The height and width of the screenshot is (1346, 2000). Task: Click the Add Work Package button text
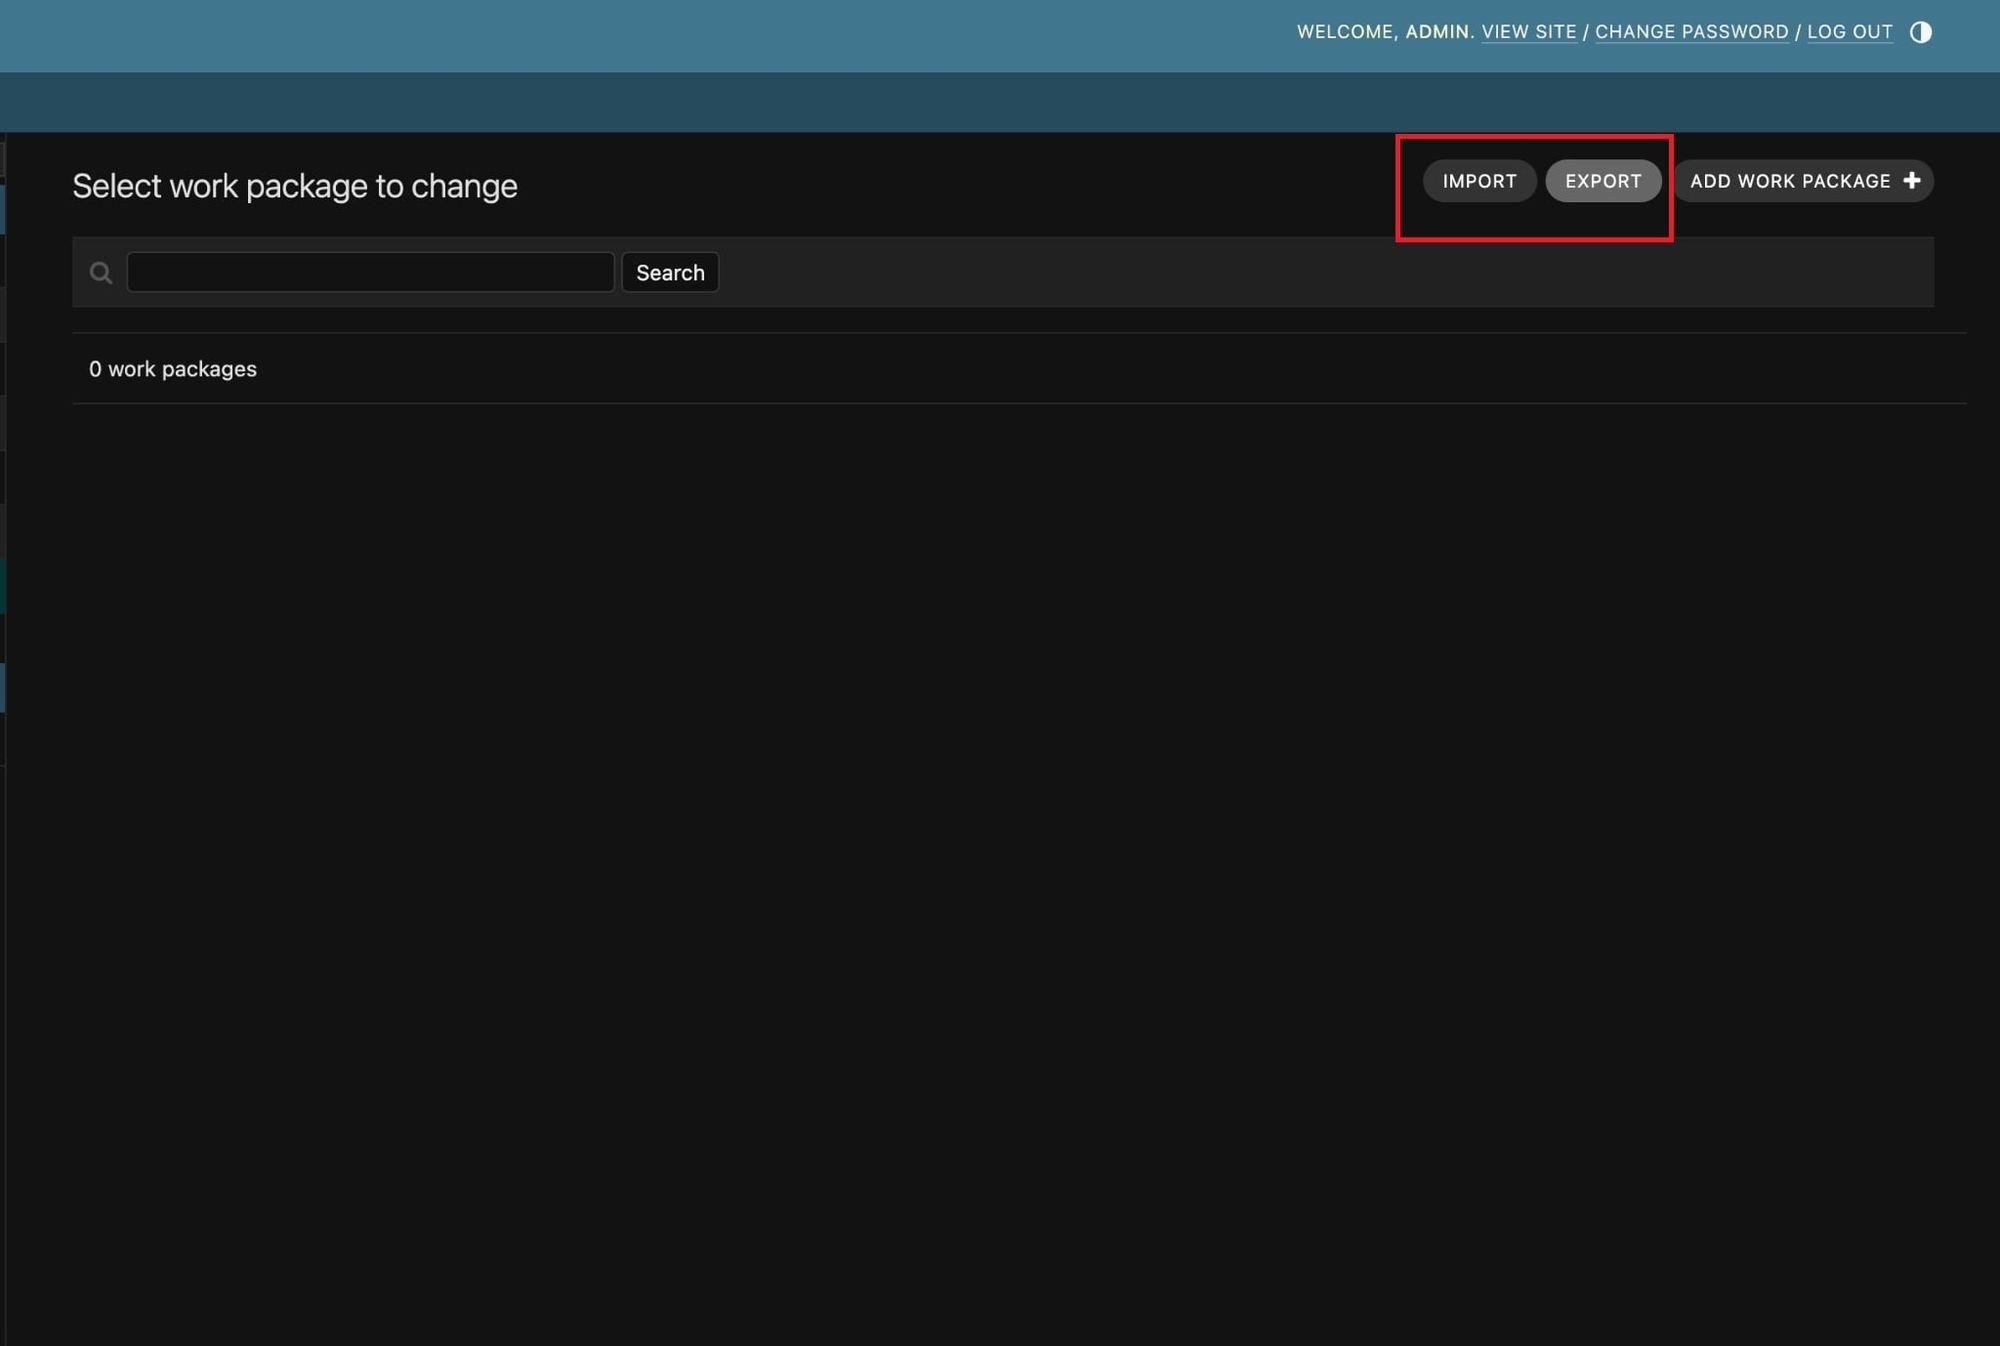tap(1789, 181)
